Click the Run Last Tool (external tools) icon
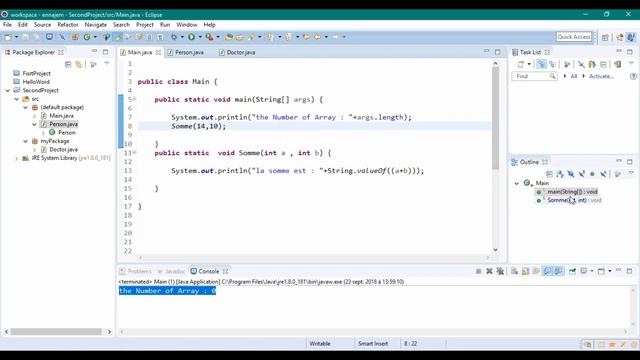Screen dimensions: 640x360 [209, 37]
